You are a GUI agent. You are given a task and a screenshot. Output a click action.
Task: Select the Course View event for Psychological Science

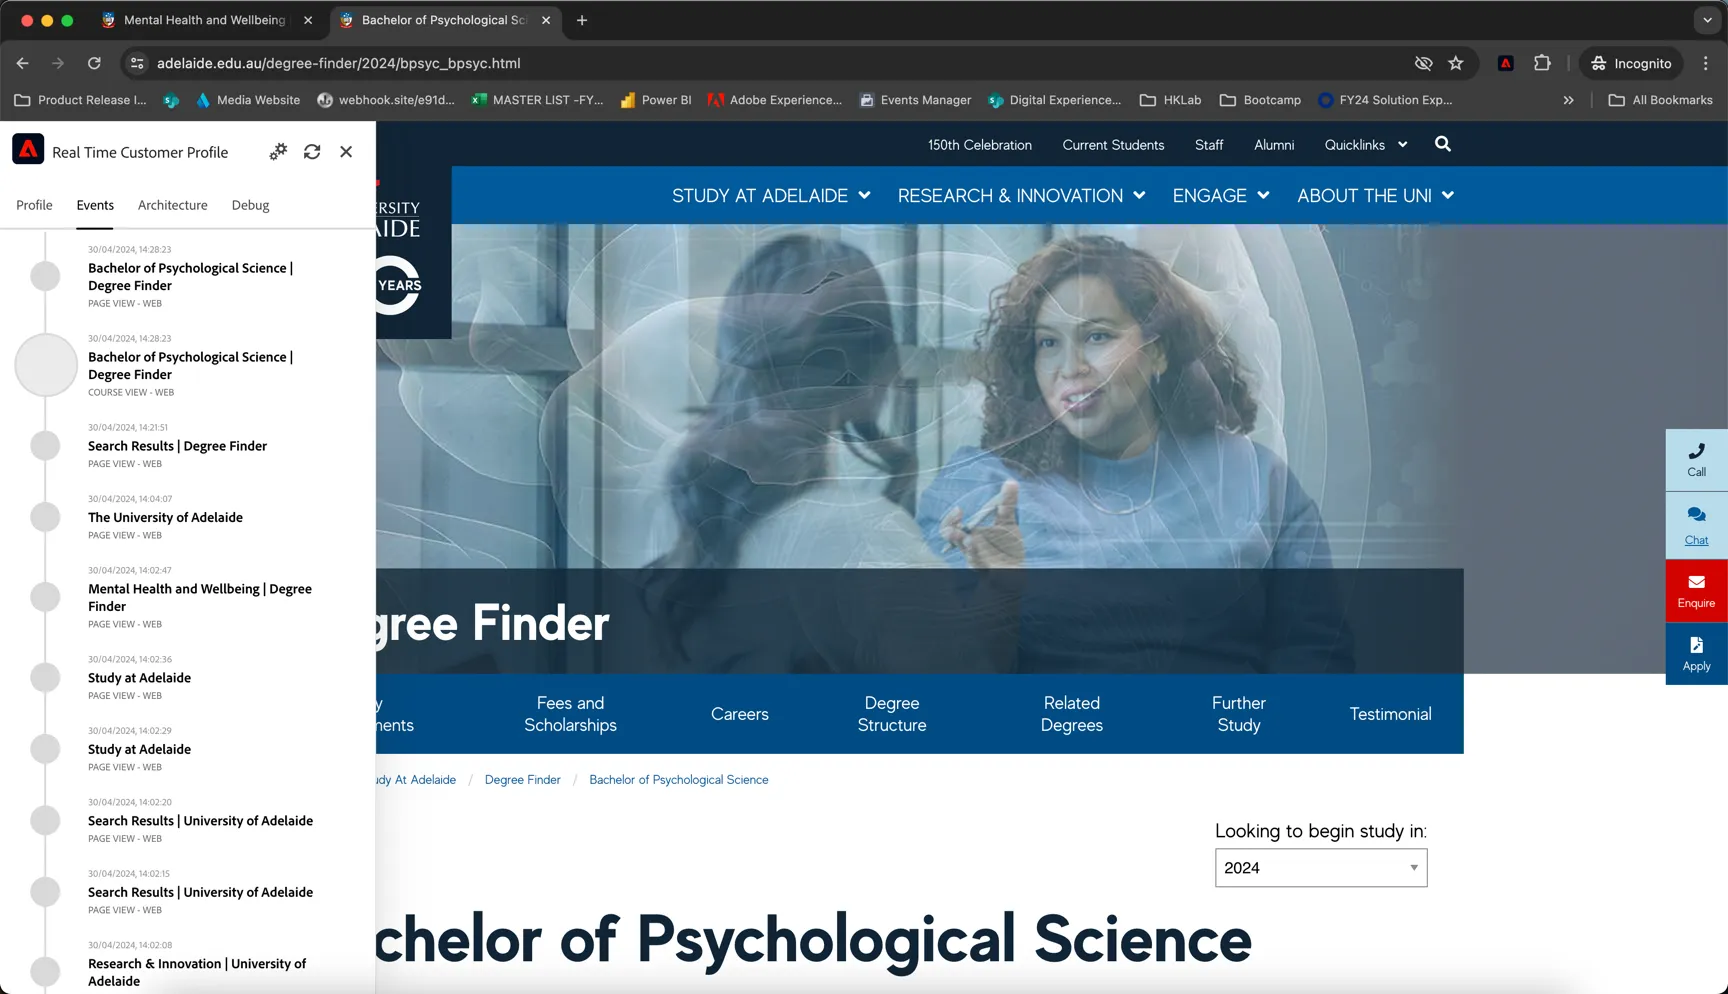[190, 365]
